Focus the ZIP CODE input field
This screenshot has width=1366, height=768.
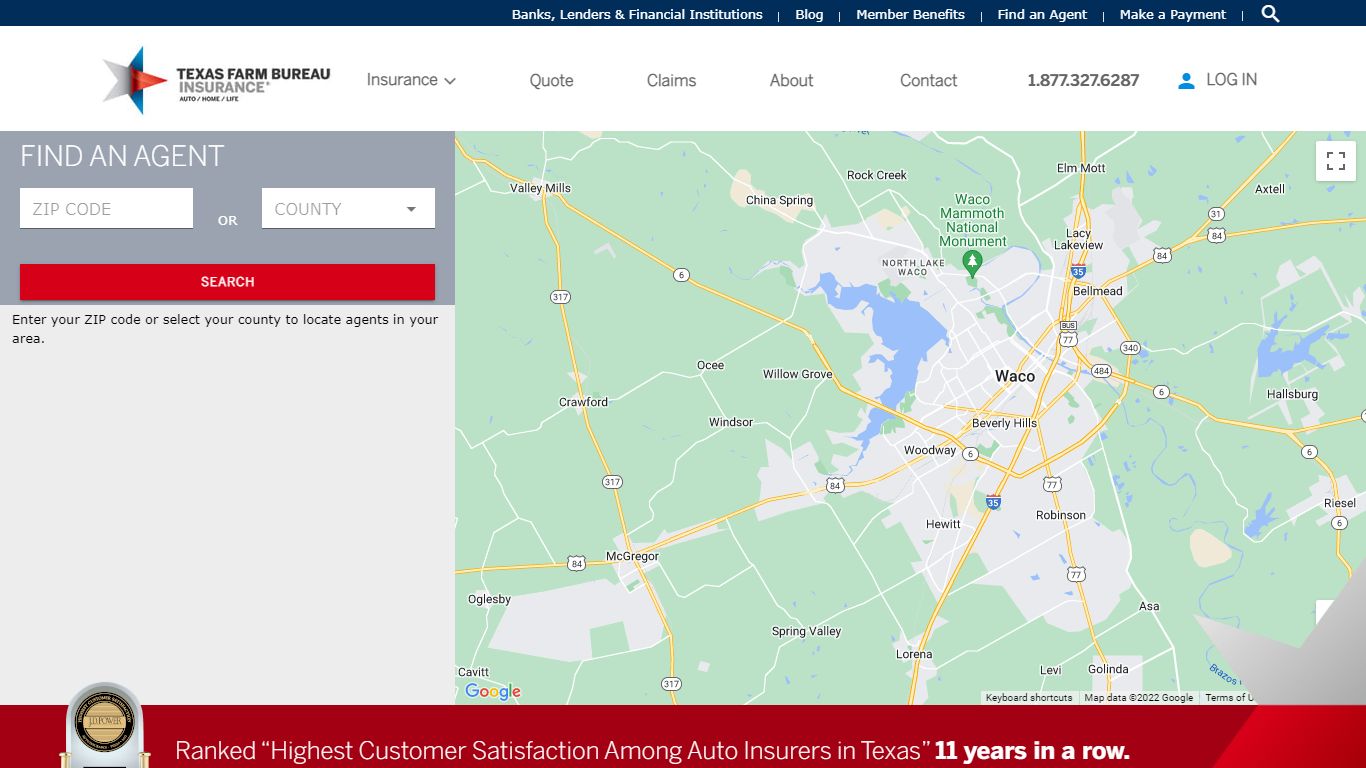[x=106, y=208]
